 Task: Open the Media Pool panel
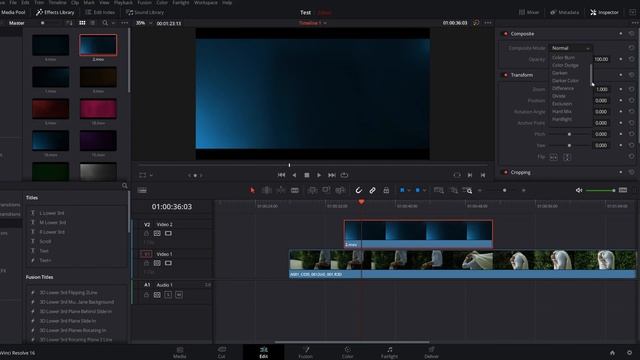[13, 12]
